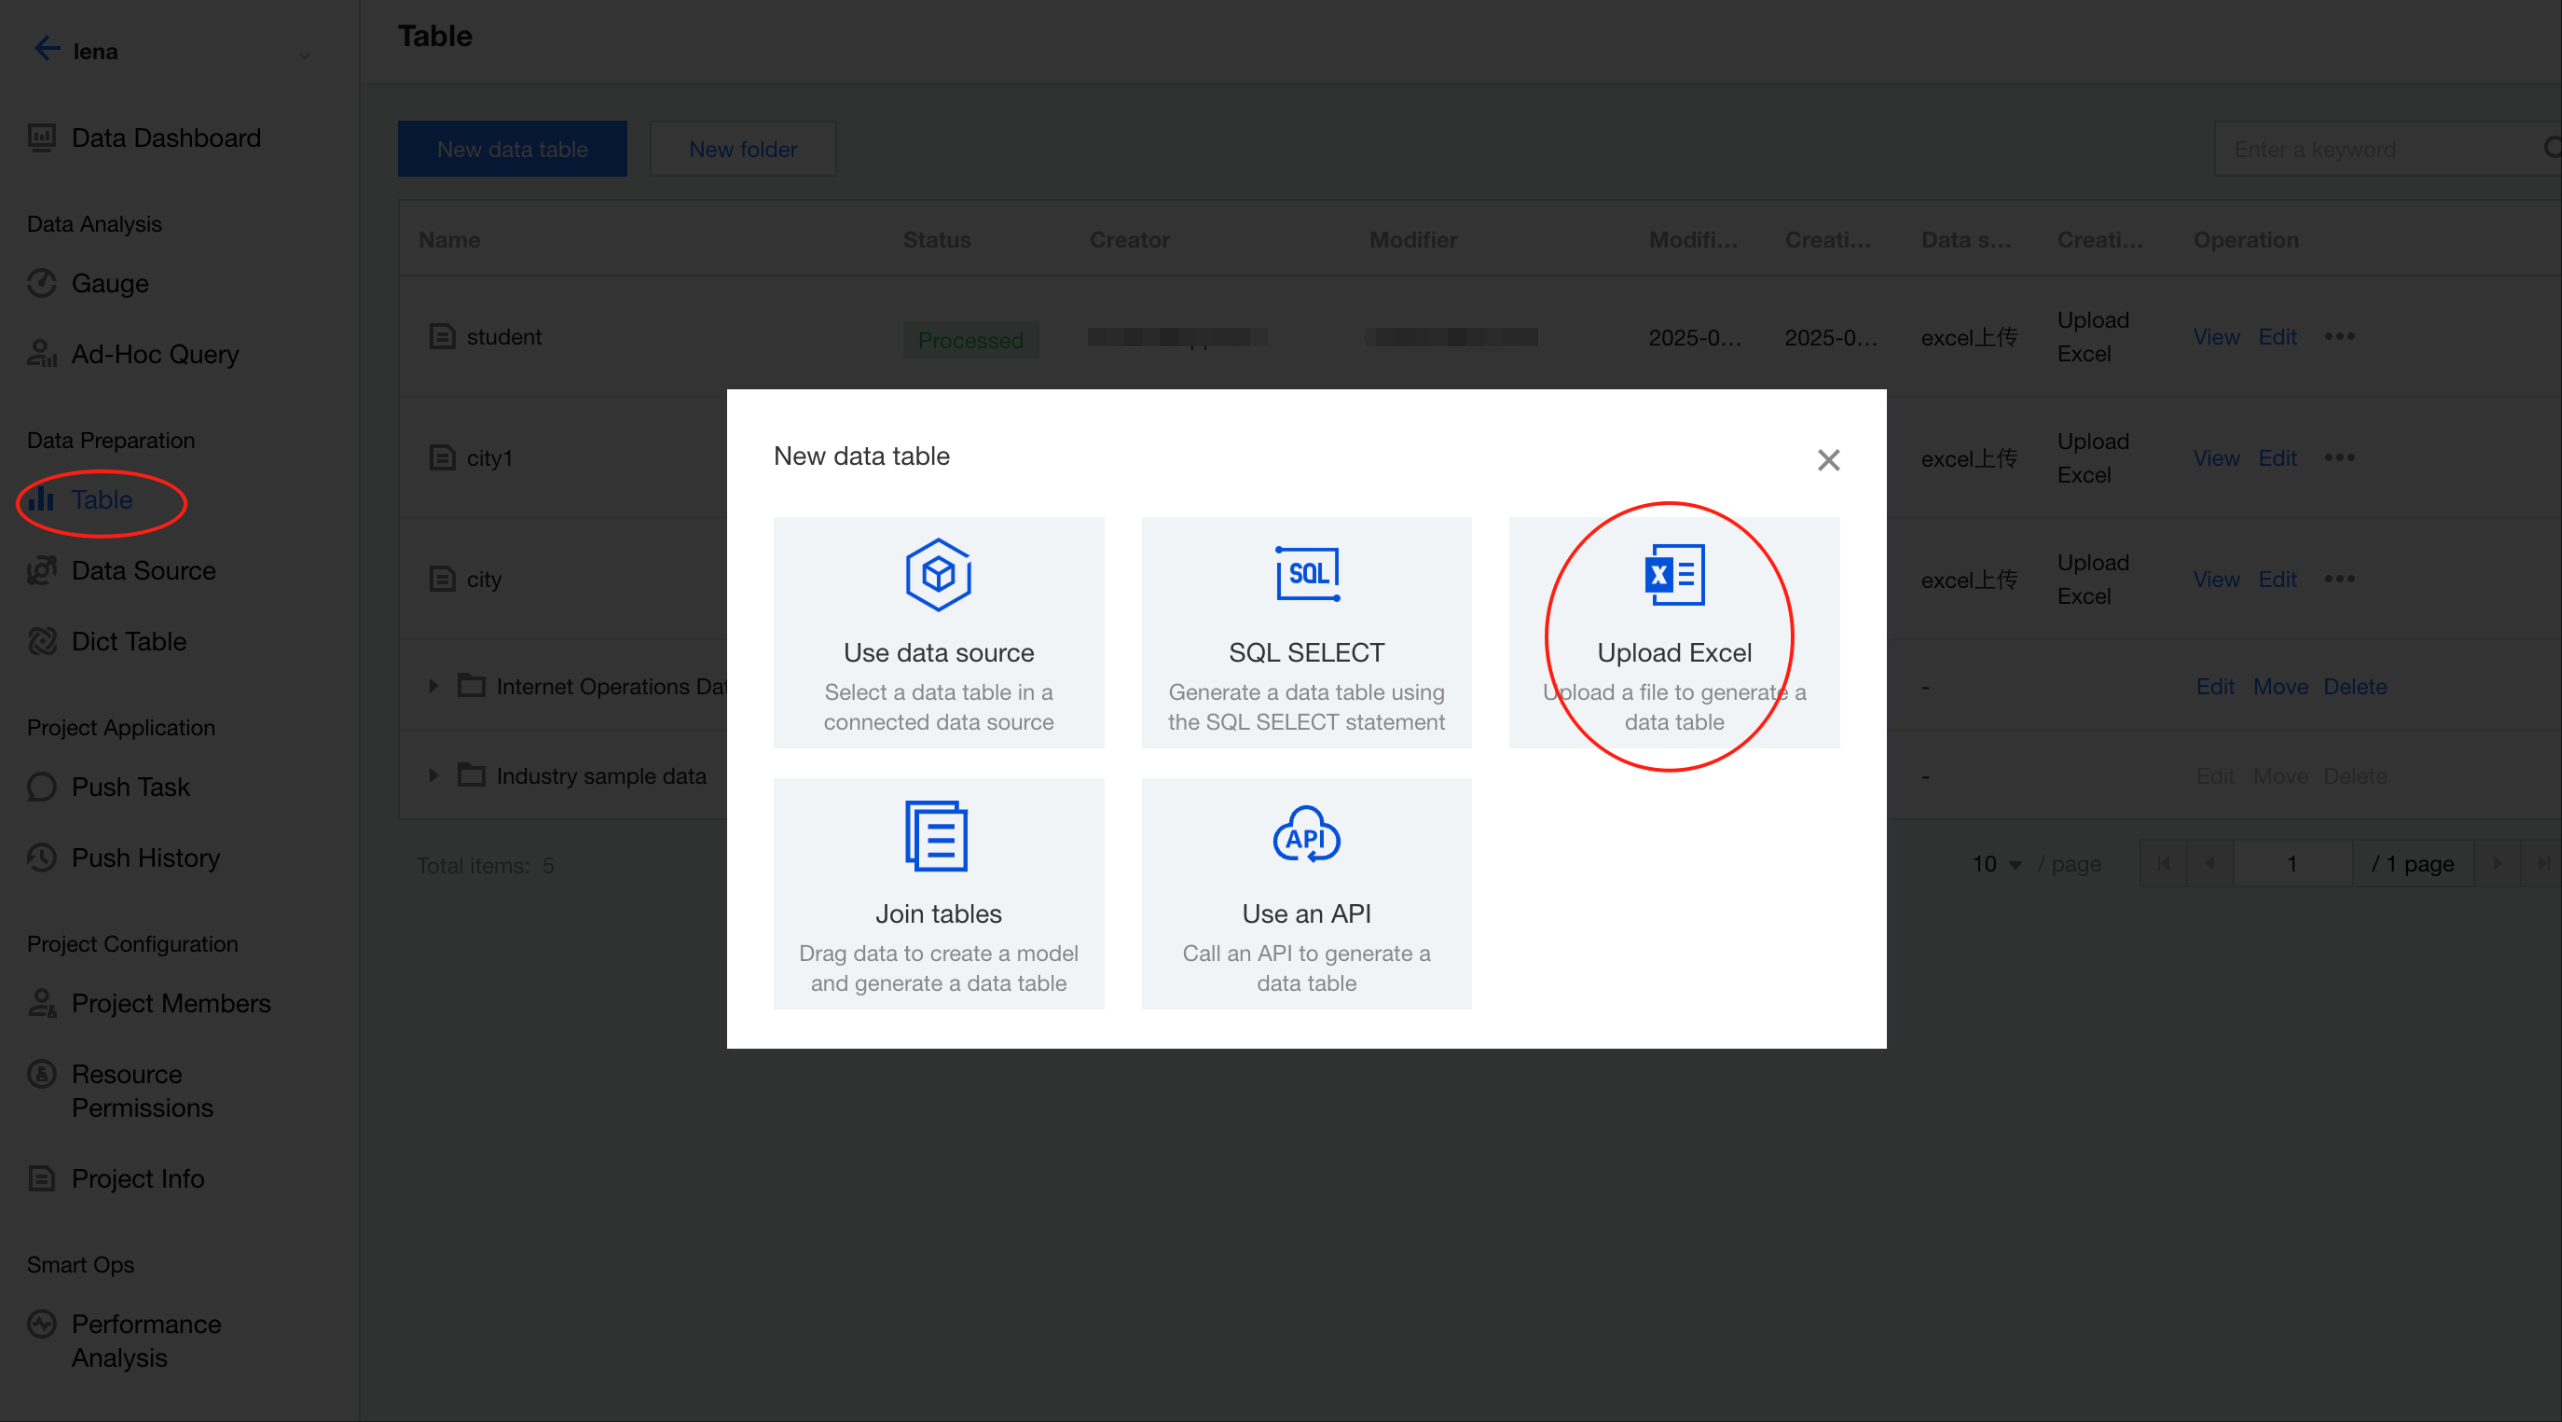
Task: Close the New data table dialog
Action: pyautogui.click(x=1828, y=460)
